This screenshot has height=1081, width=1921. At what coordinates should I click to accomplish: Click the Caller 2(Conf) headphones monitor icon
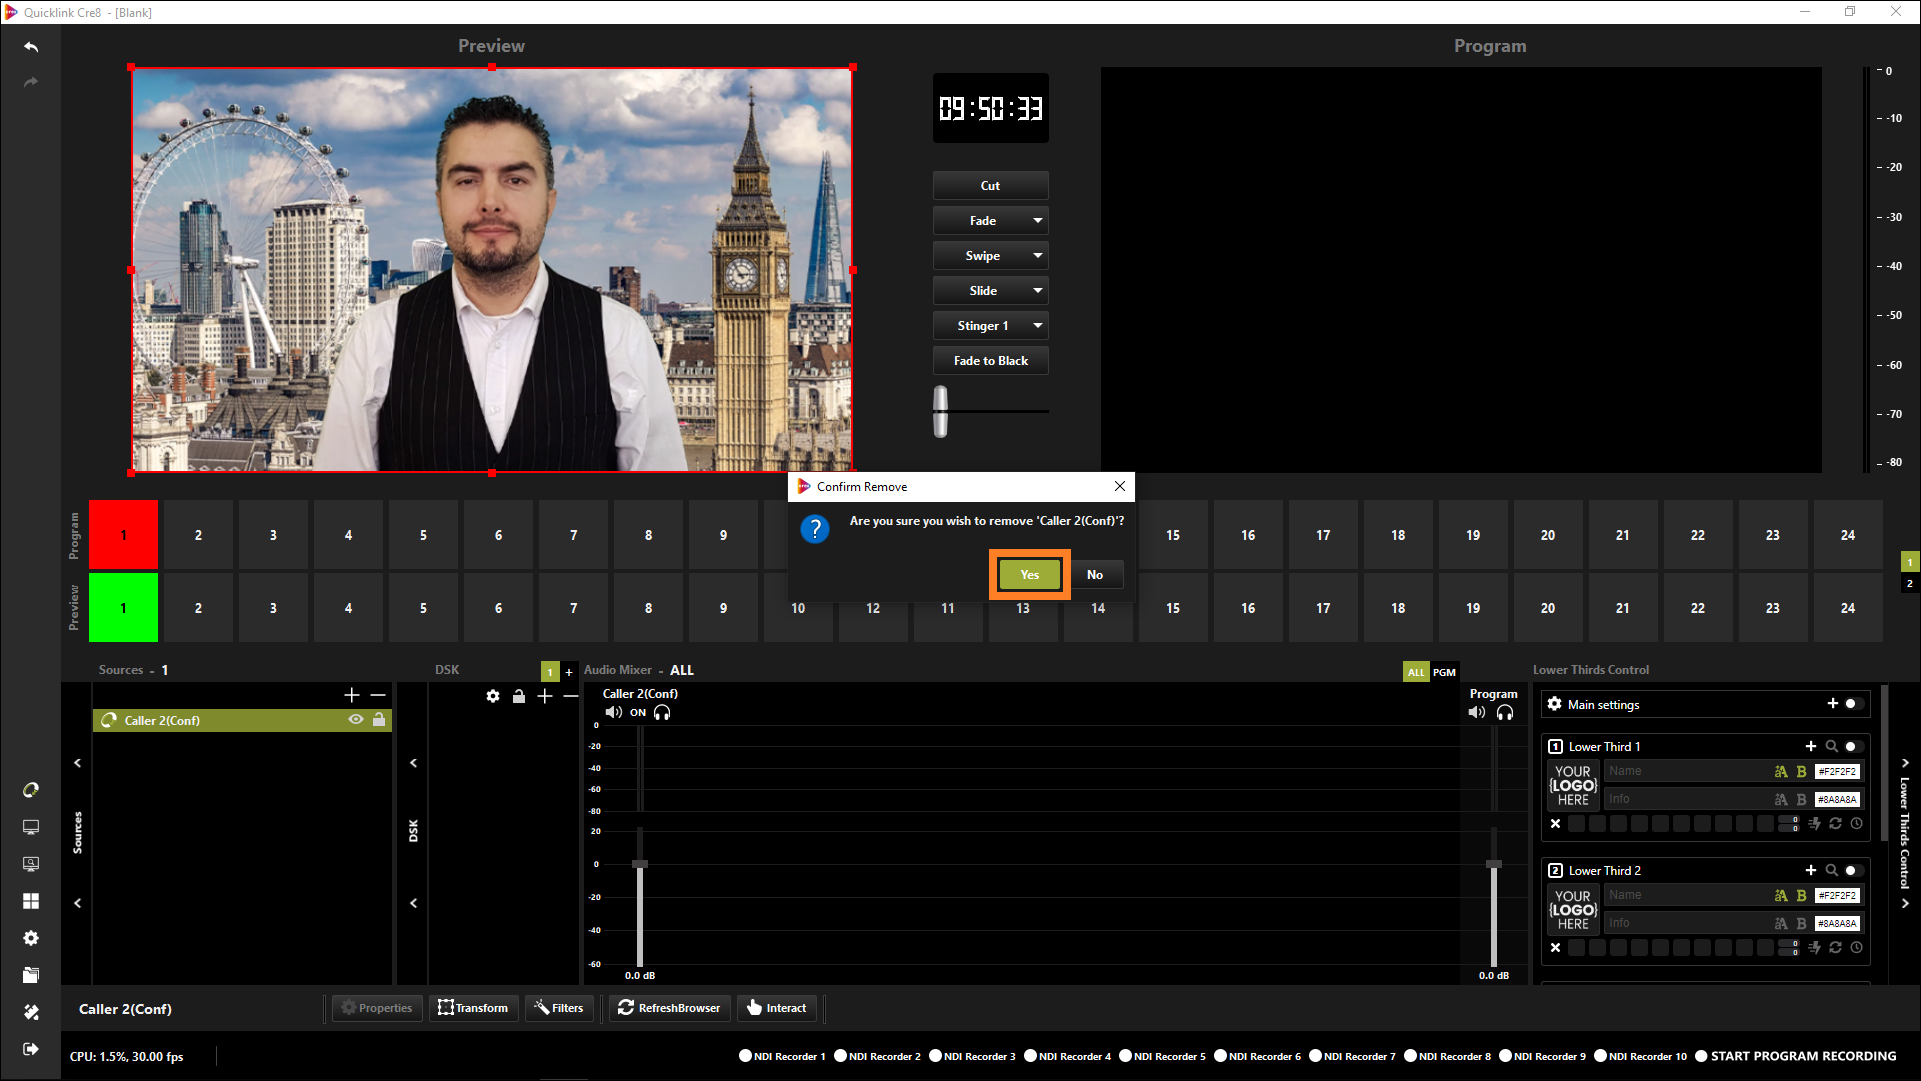662,713
